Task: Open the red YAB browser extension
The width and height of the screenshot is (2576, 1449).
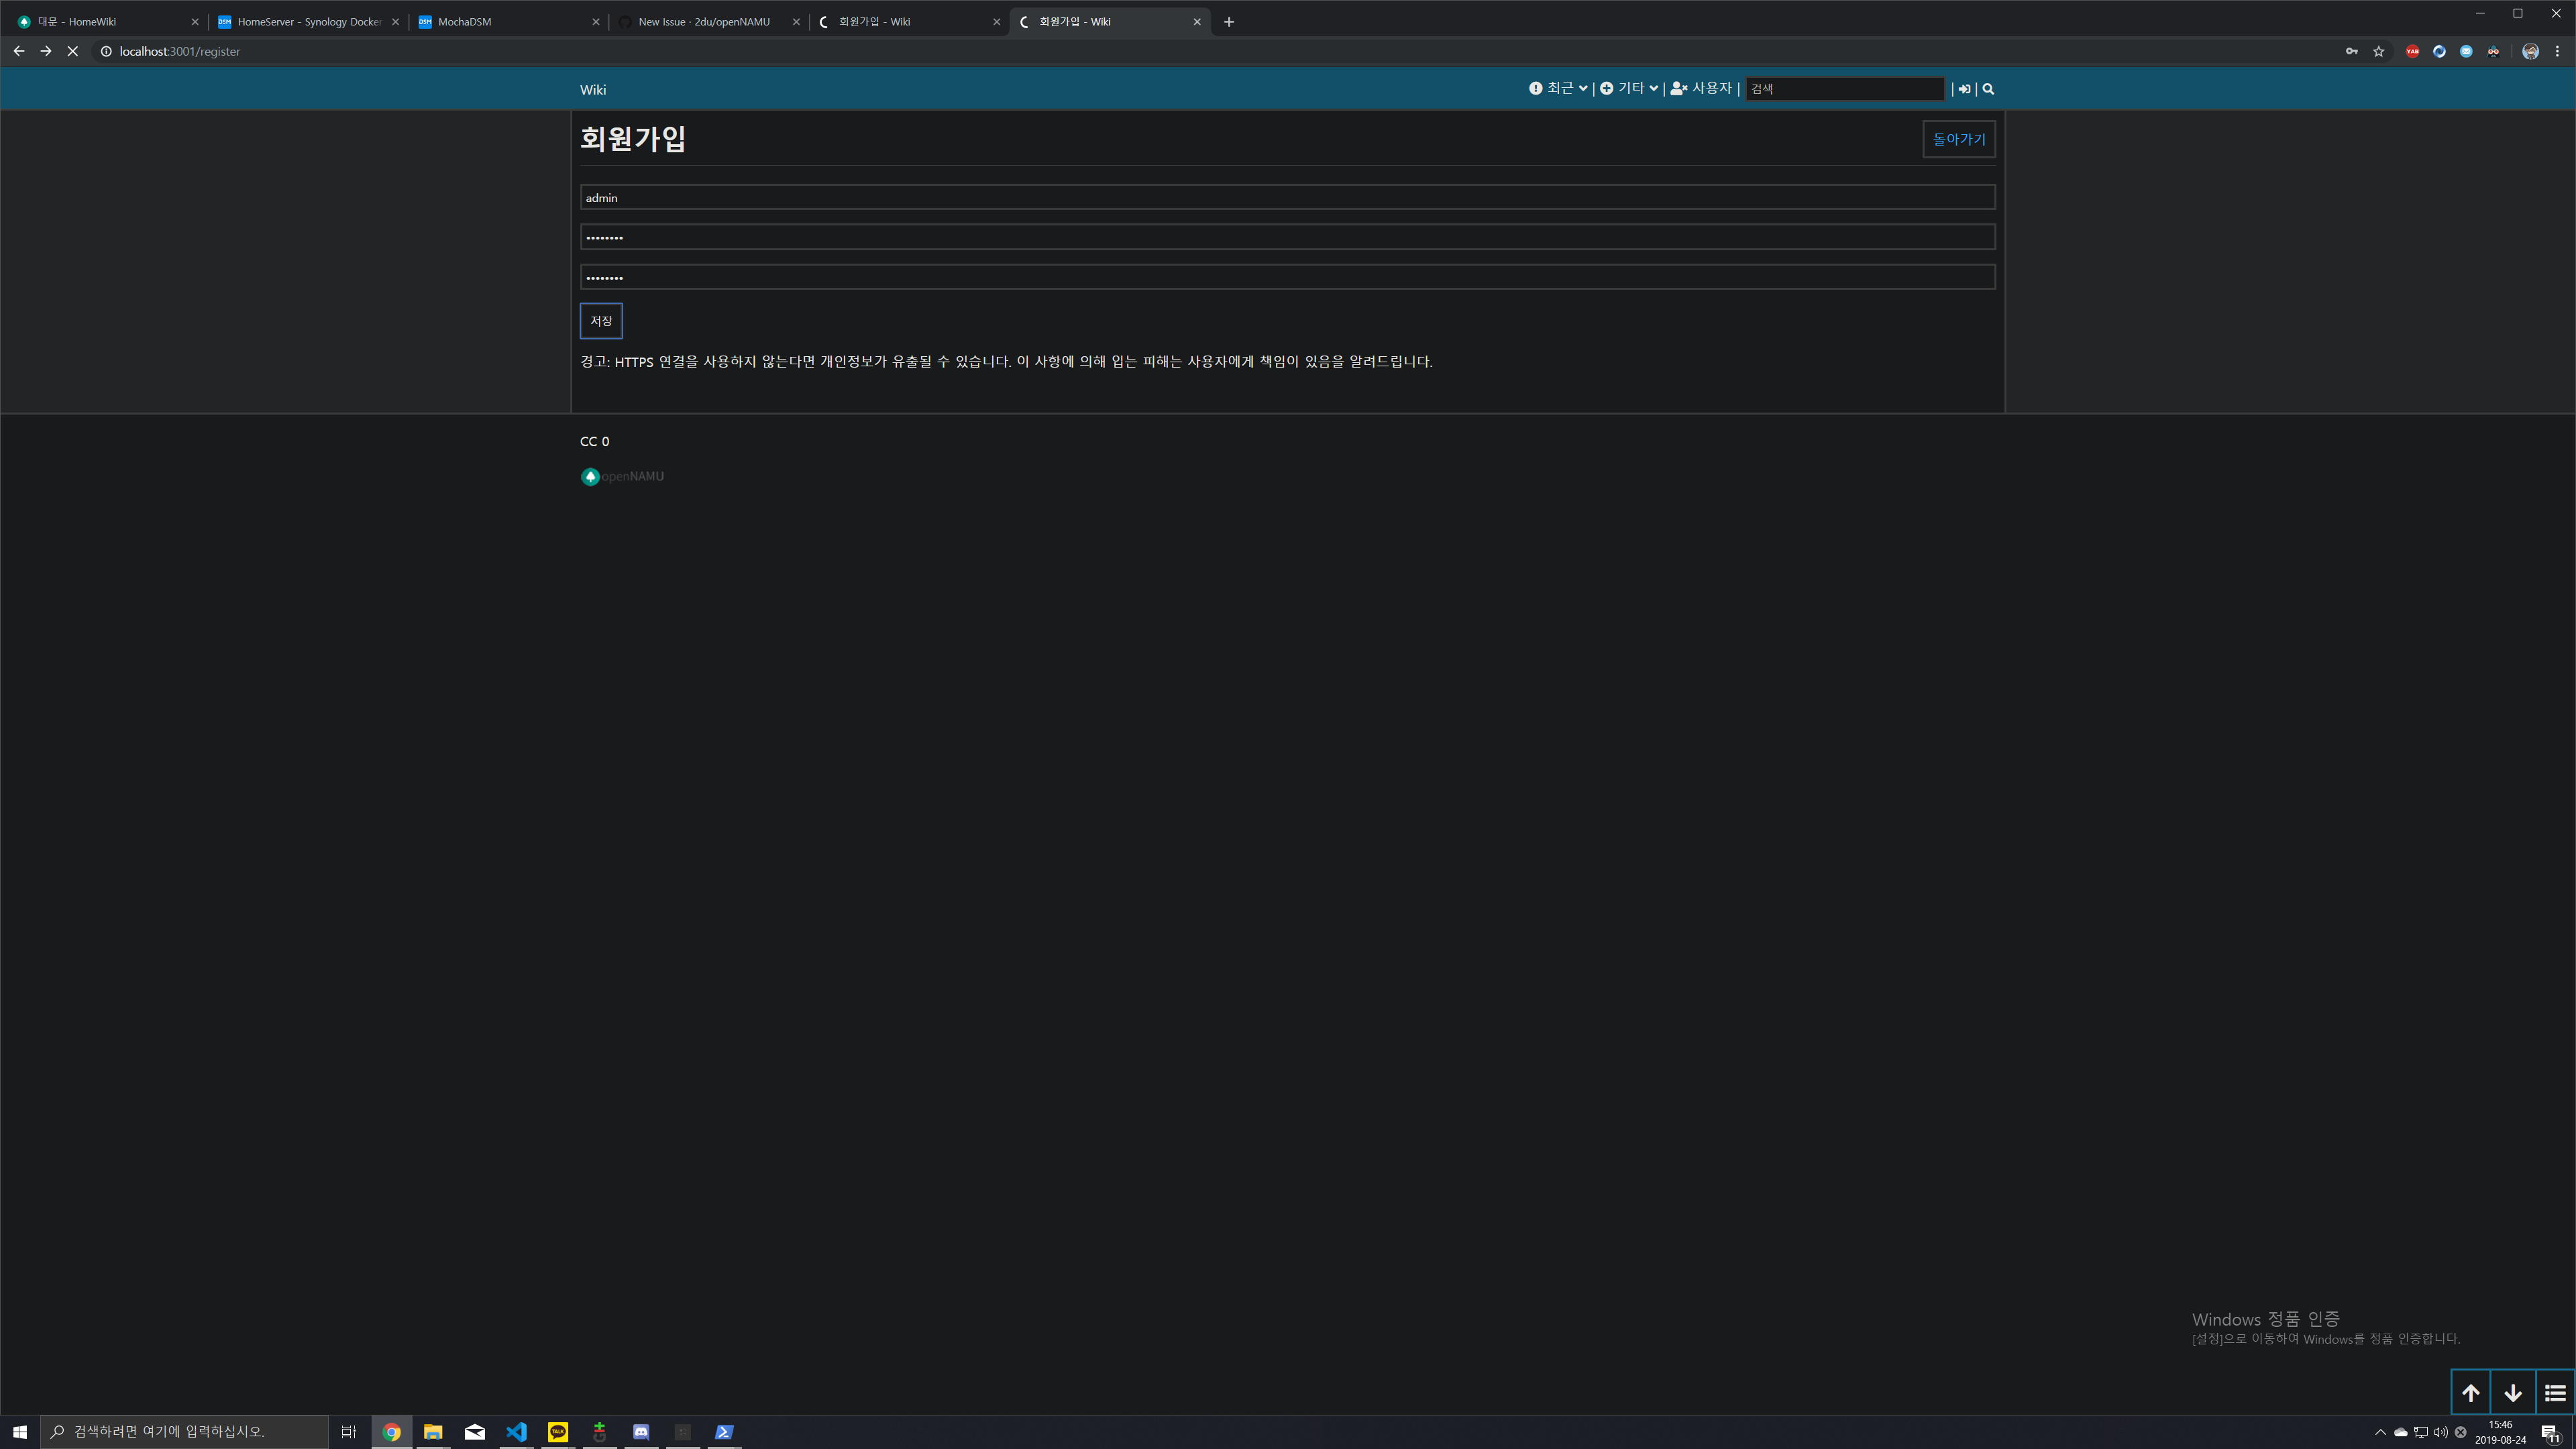Action: tap(2412, 51)
